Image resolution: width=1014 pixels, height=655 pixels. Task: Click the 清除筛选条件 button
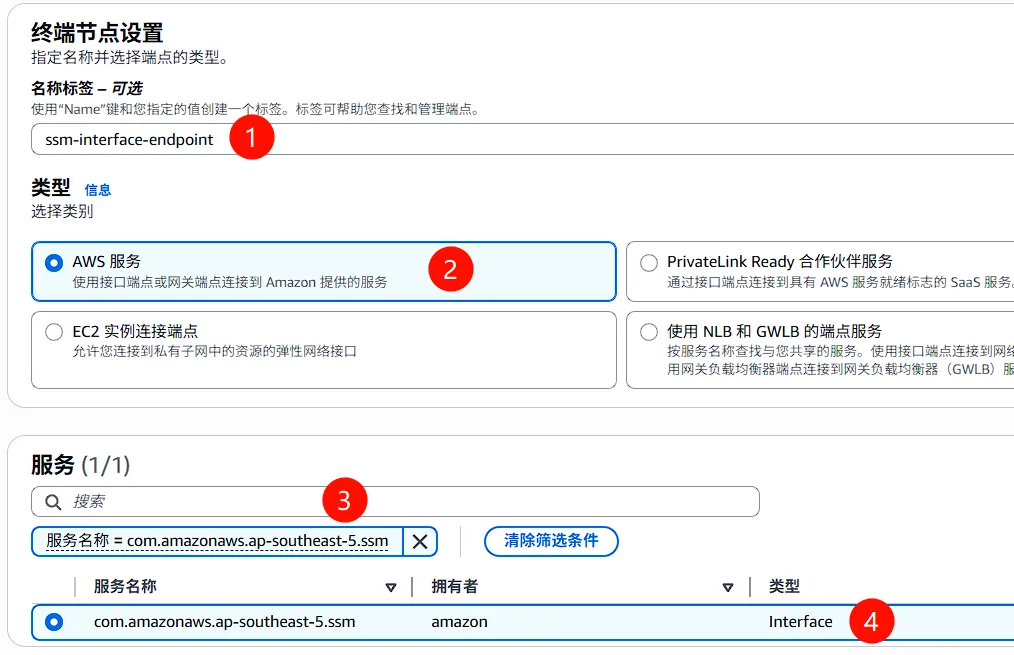click(551, 541)
